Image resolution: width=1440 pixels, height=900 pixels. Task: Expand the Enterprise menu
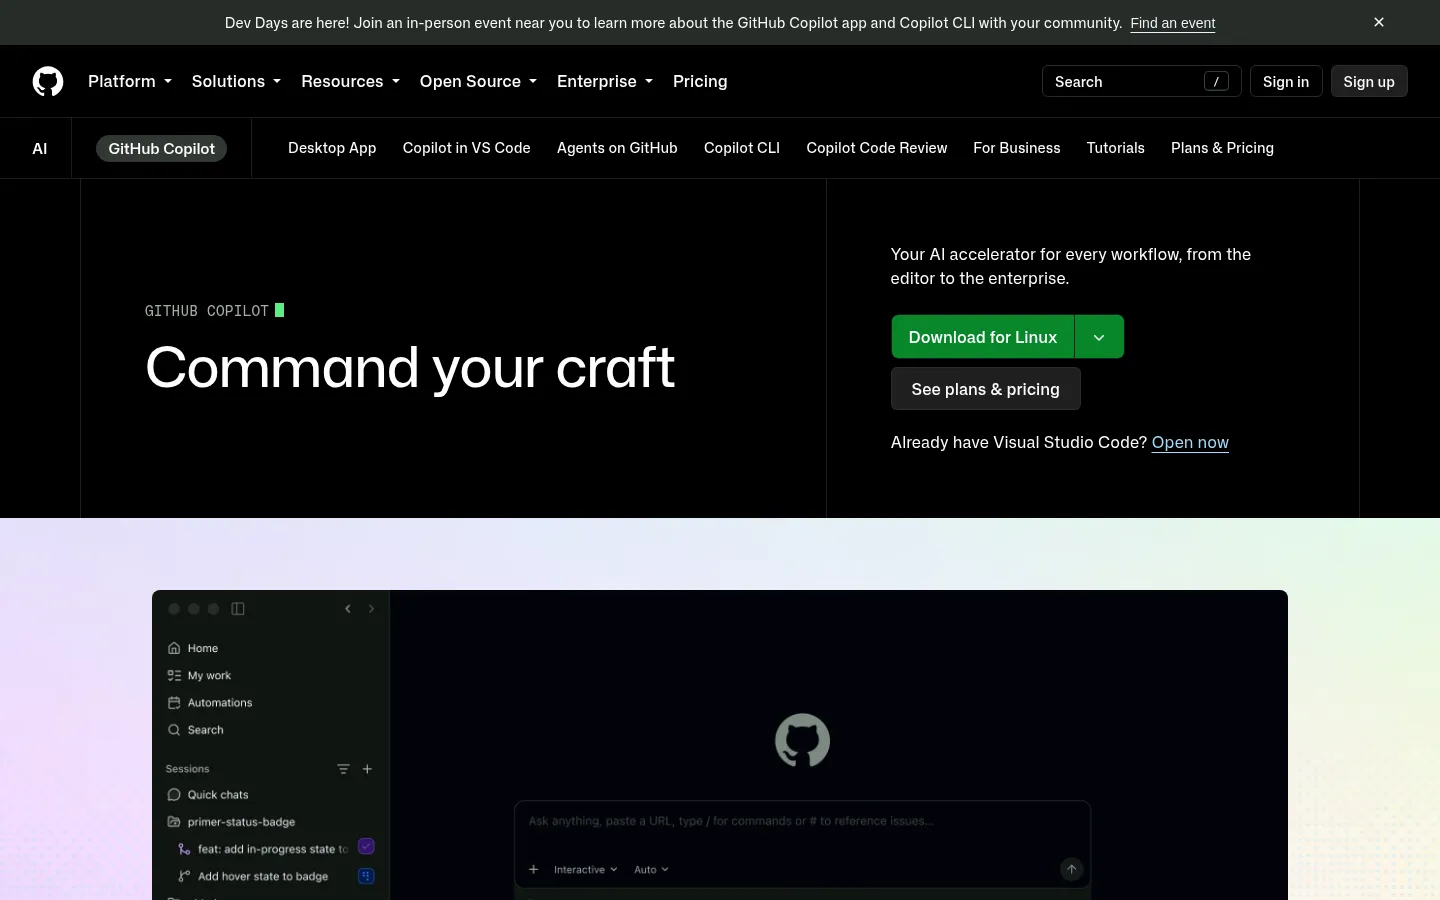(x=605, y=81)
